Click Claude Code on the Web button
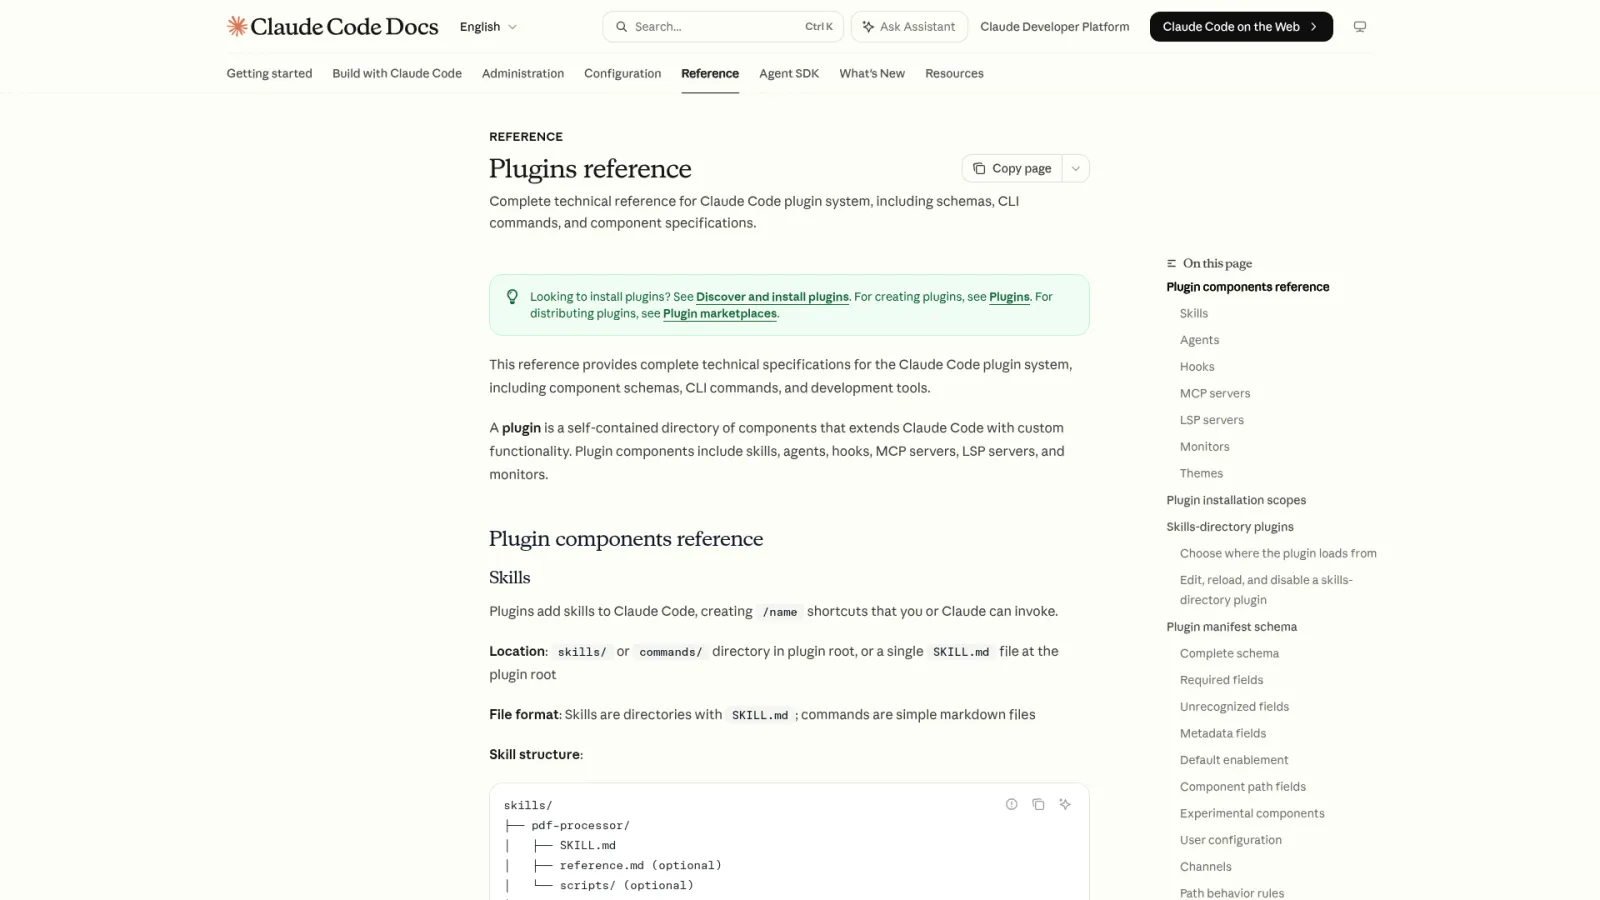Viewport: 1600px width, 900px height. point(1241,27)
